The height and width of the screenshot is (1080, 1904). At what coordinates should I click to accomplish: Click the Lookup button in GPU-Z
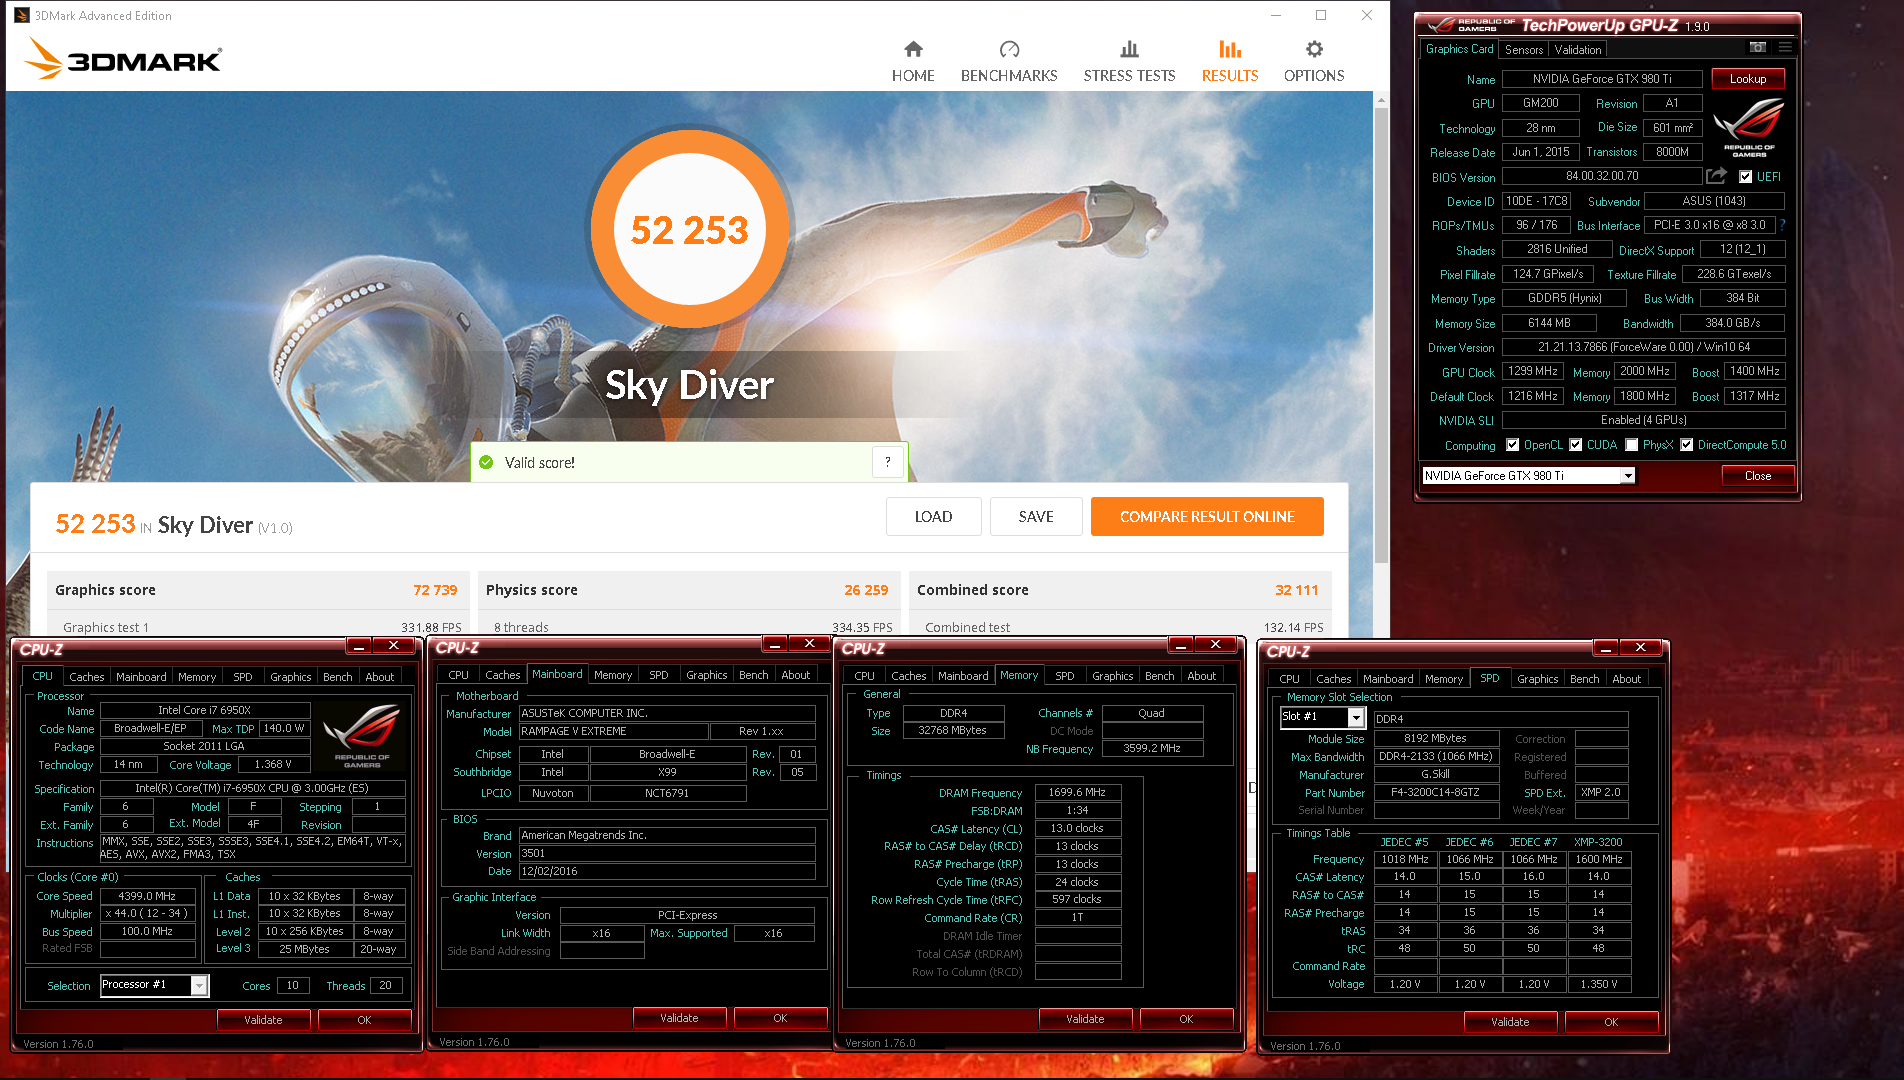click(x=1748, y=79)
